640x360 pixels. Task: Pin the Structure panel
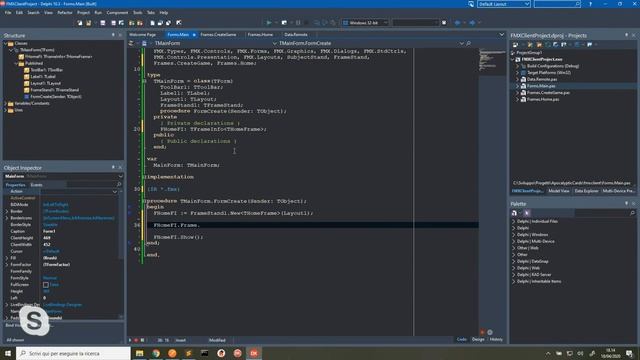(x=113, y=36)
